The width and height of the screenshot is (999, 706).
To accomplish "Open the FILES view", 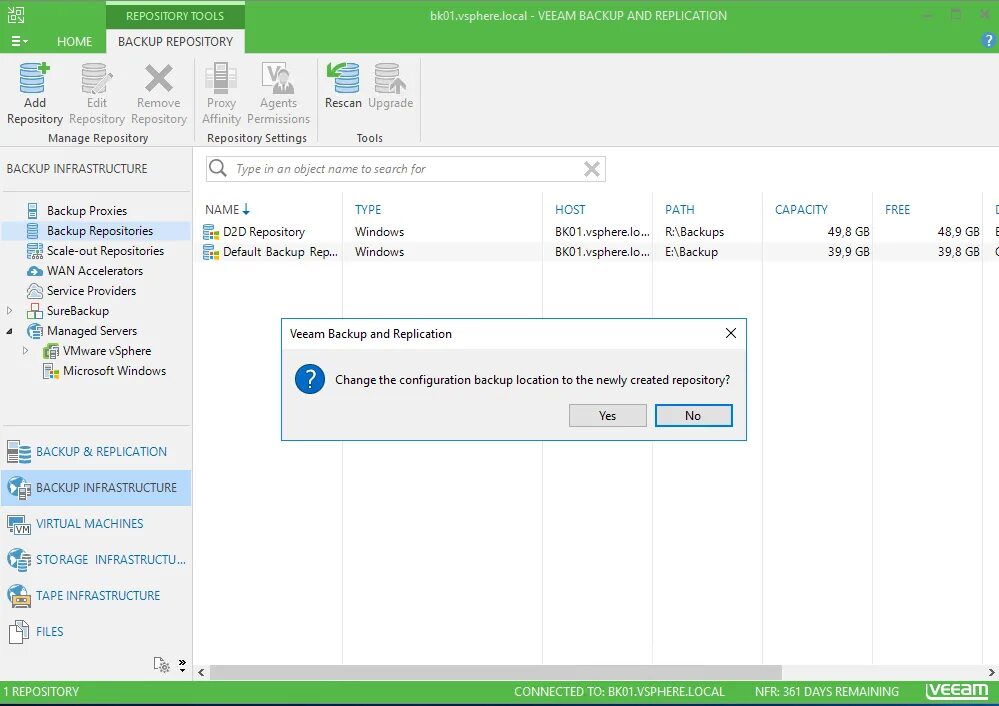I will [x=96, y=631].
